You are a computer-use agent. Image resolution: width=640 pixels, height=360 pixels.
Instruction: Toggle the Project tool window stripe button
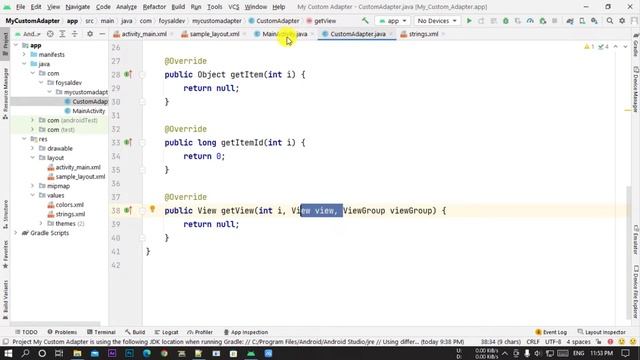[x=5, y=44]
